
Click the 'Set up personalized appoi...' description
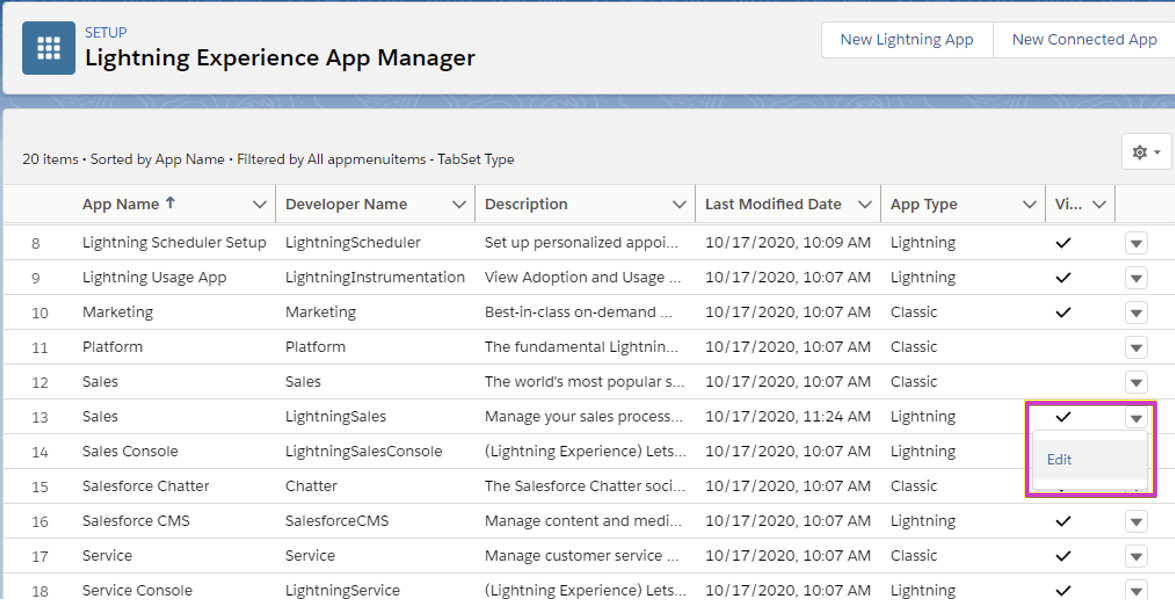pyautogui.click(x=581, y=243)
